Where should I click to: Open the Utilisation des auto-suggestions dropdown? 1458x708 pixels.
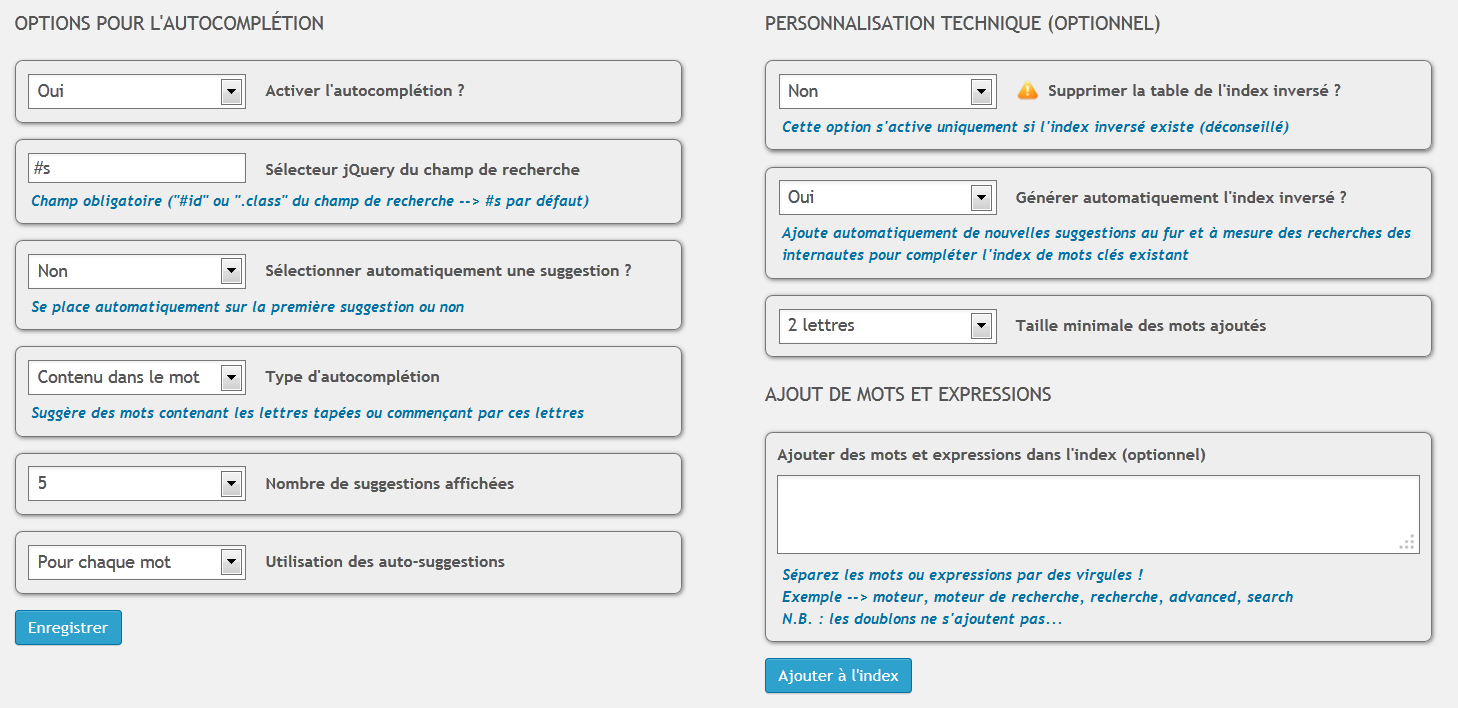coord(136,562)
